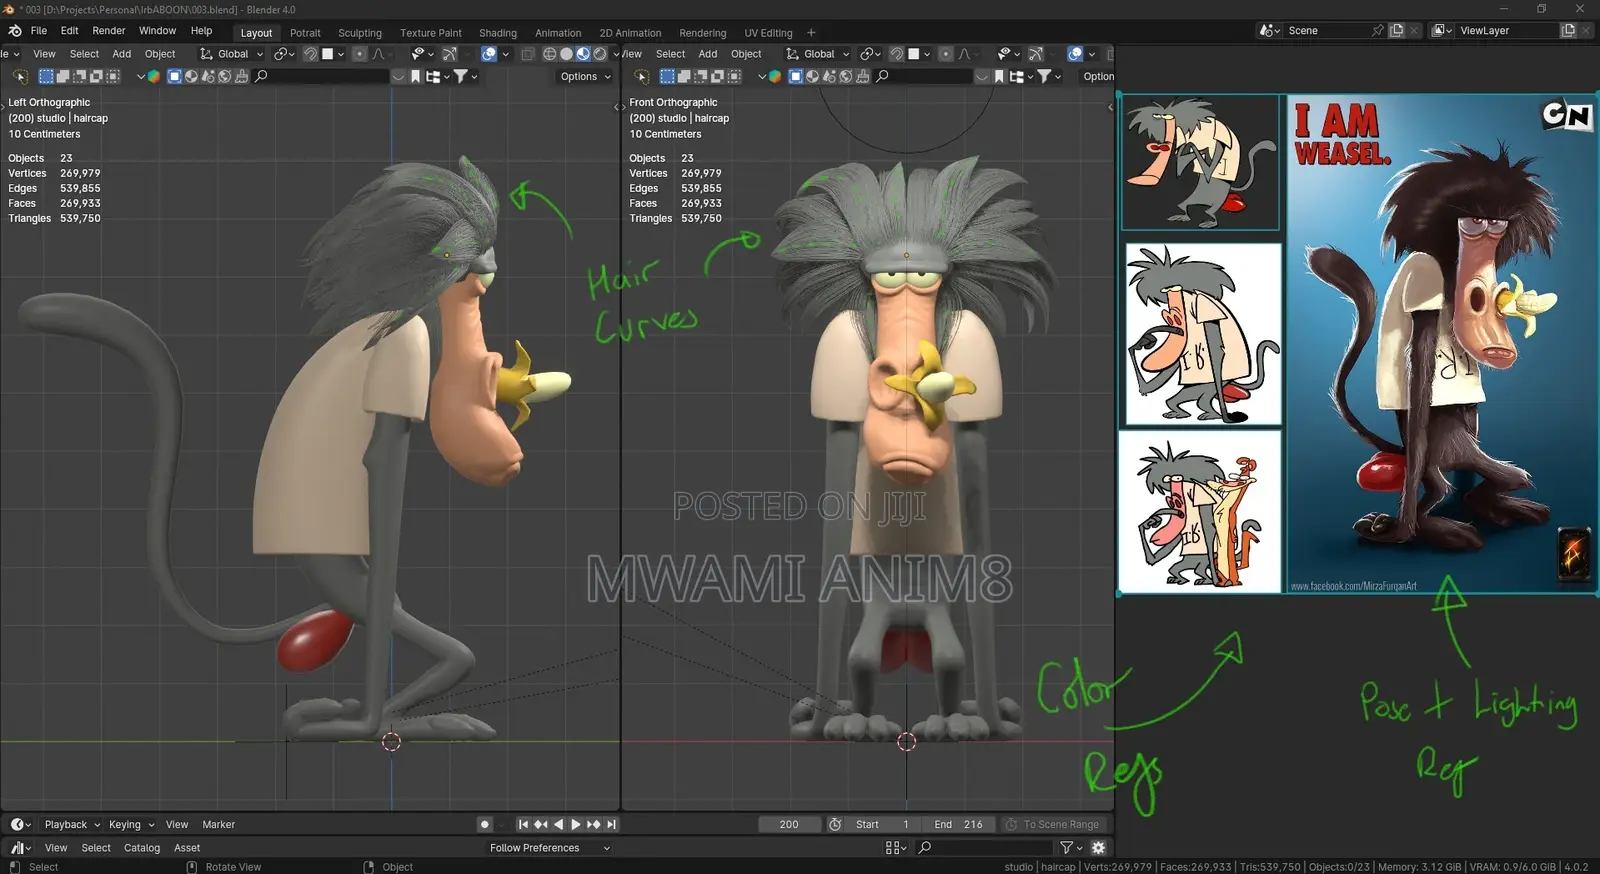Image resolution: width=1600 pixels, height=874 pixels.
Task: Click new view layer icon next to ViewLayer
Action: point(1568,31)
